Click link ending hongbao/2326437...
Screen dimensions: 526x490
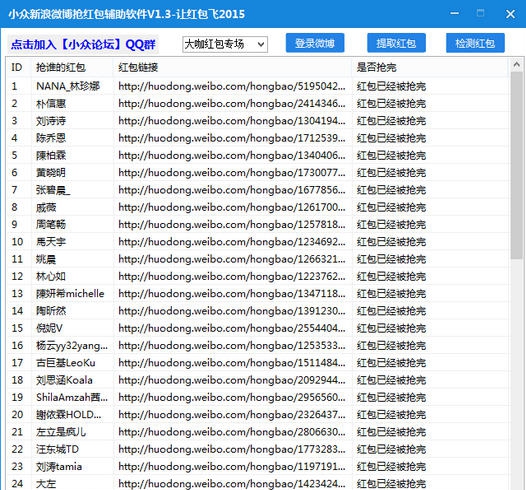[x=232, y=415]
